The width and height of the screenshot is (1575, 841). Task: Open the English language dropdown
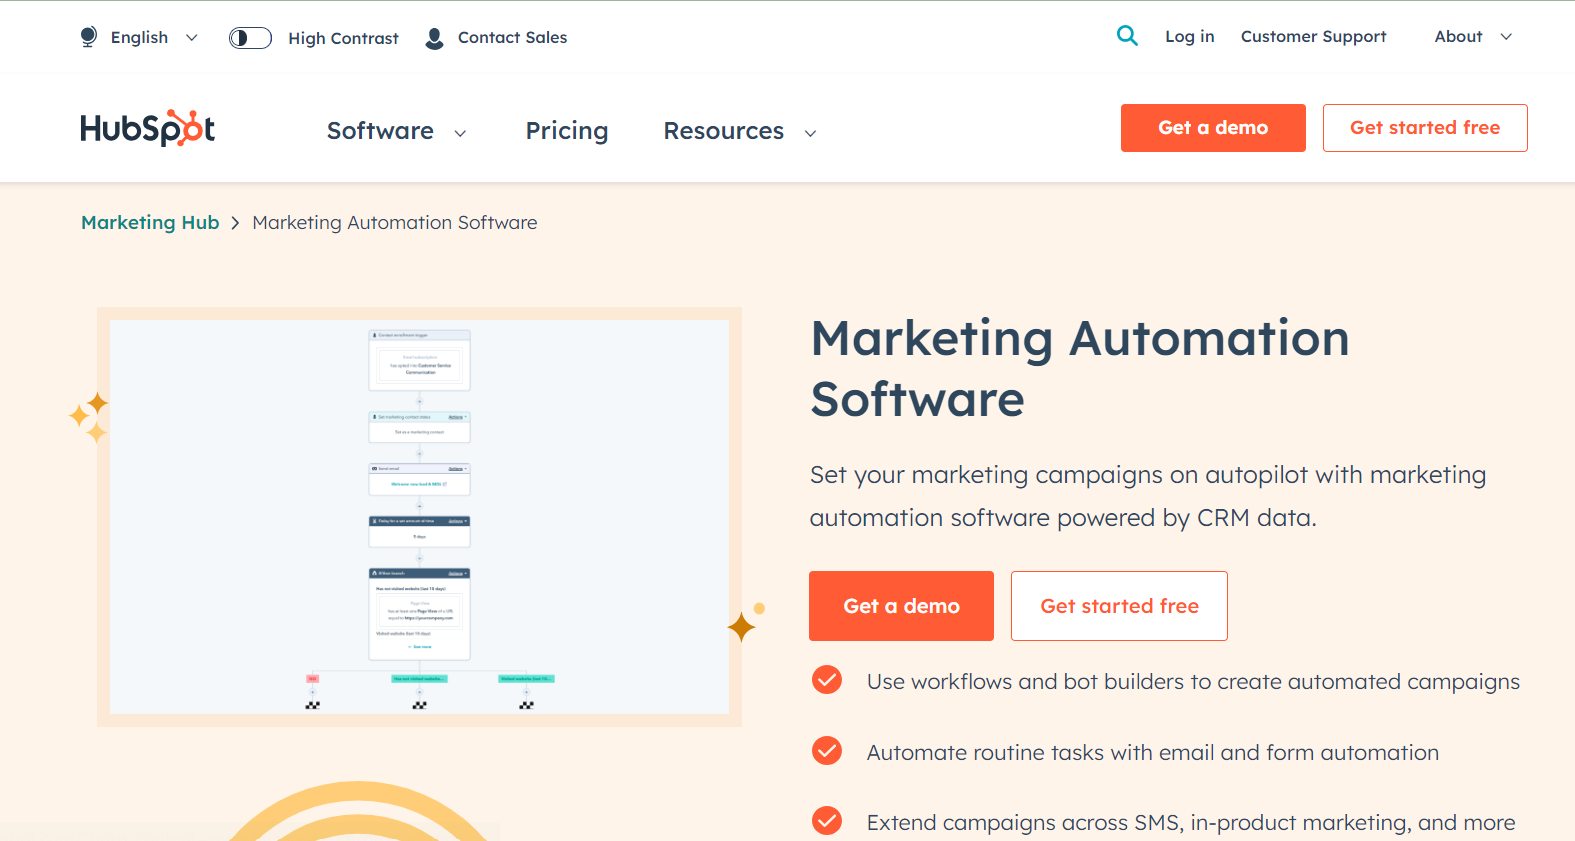pyautogui.click(x=140, y=37)
